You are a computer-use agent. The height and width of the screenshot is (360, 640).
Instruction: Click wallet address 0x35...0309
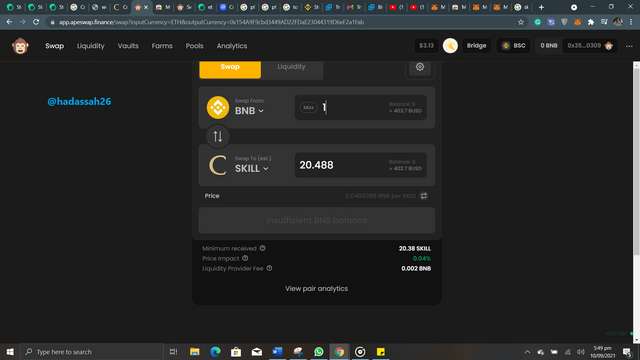coord(589,46)
